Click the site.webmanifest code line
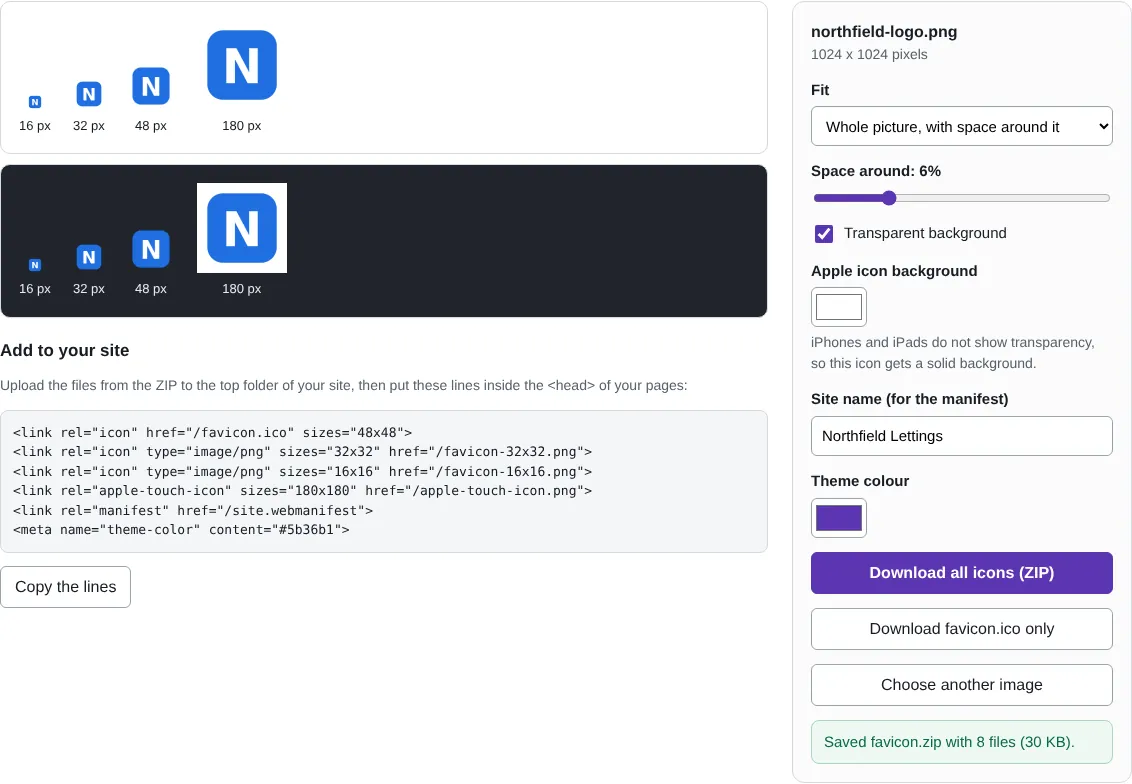This screenshot has height=784, width=1132. [193, 510]
